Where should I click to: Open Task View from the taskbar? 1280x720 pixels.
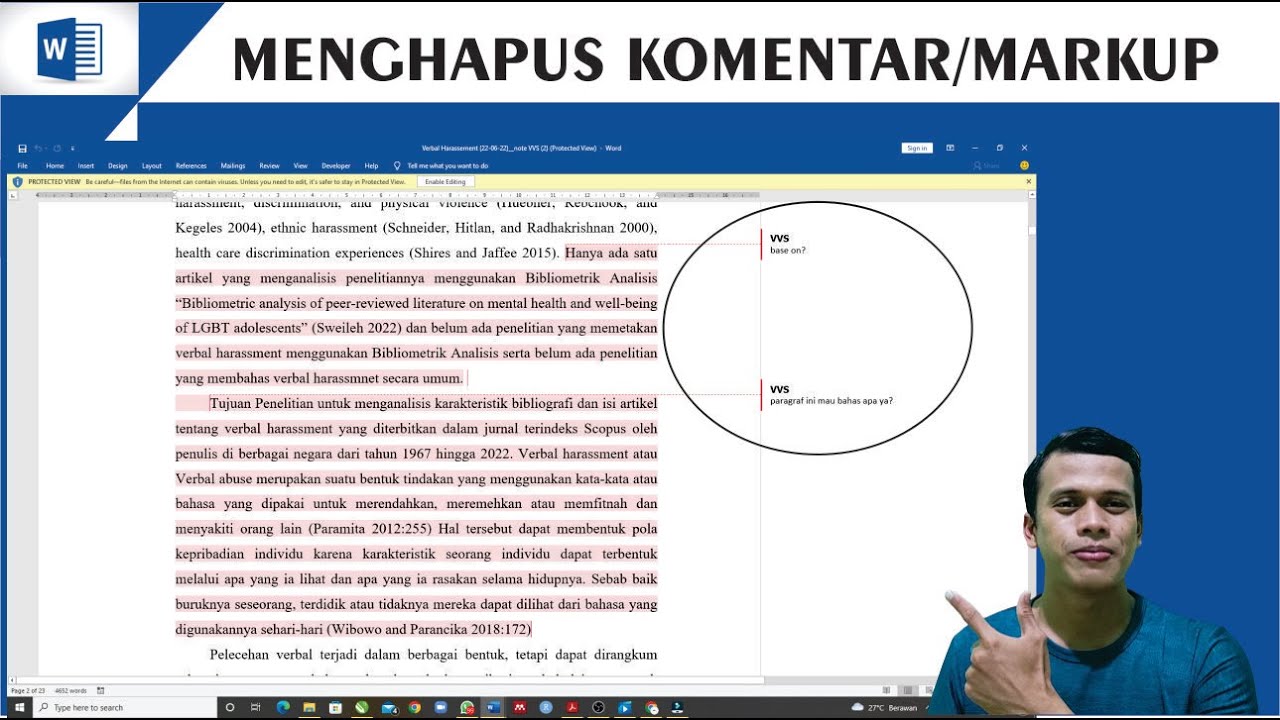coord(256,707)
